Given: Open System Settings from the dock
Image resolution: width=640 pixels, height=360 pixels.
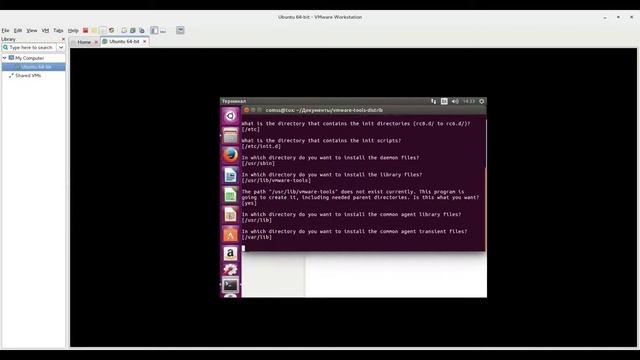Looking at the screenshot, I should (230, 269).
